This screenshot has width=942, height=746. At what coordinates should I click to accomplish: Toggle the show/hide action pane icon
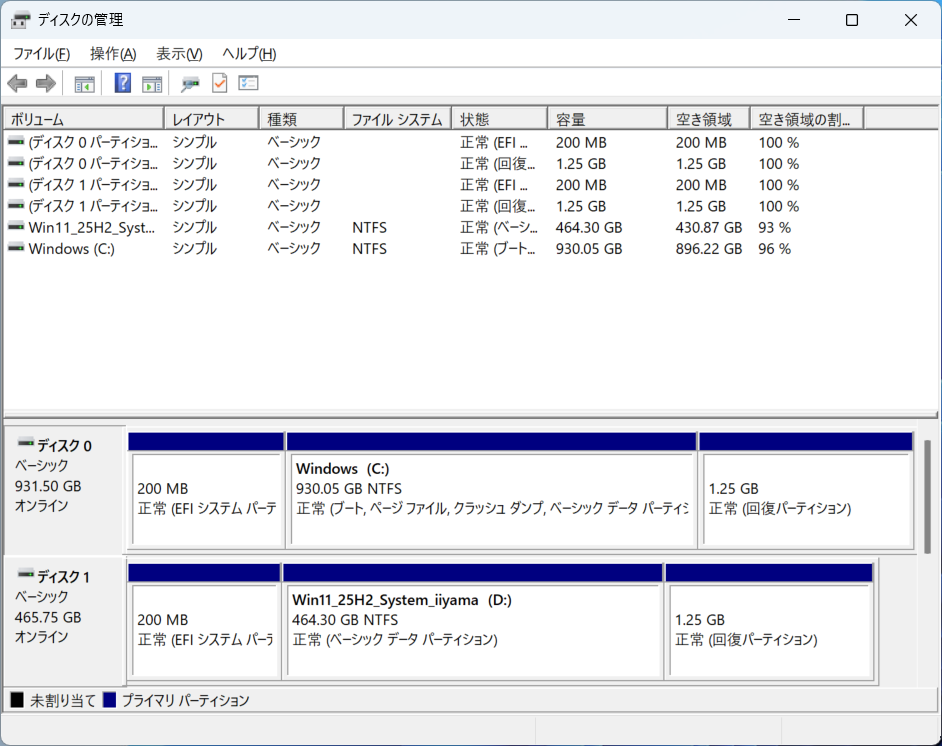point(152,84)
